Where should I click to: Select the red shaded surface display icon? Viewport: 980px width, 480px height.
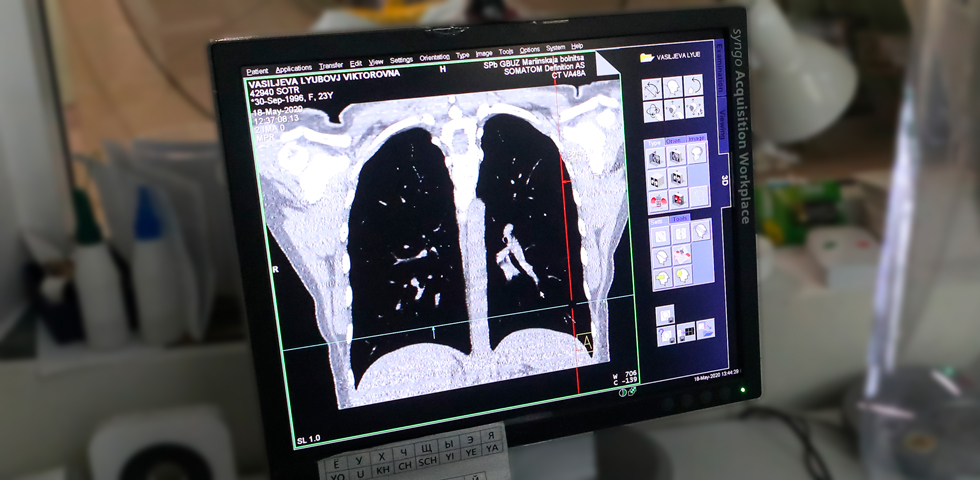coord(658,202)
